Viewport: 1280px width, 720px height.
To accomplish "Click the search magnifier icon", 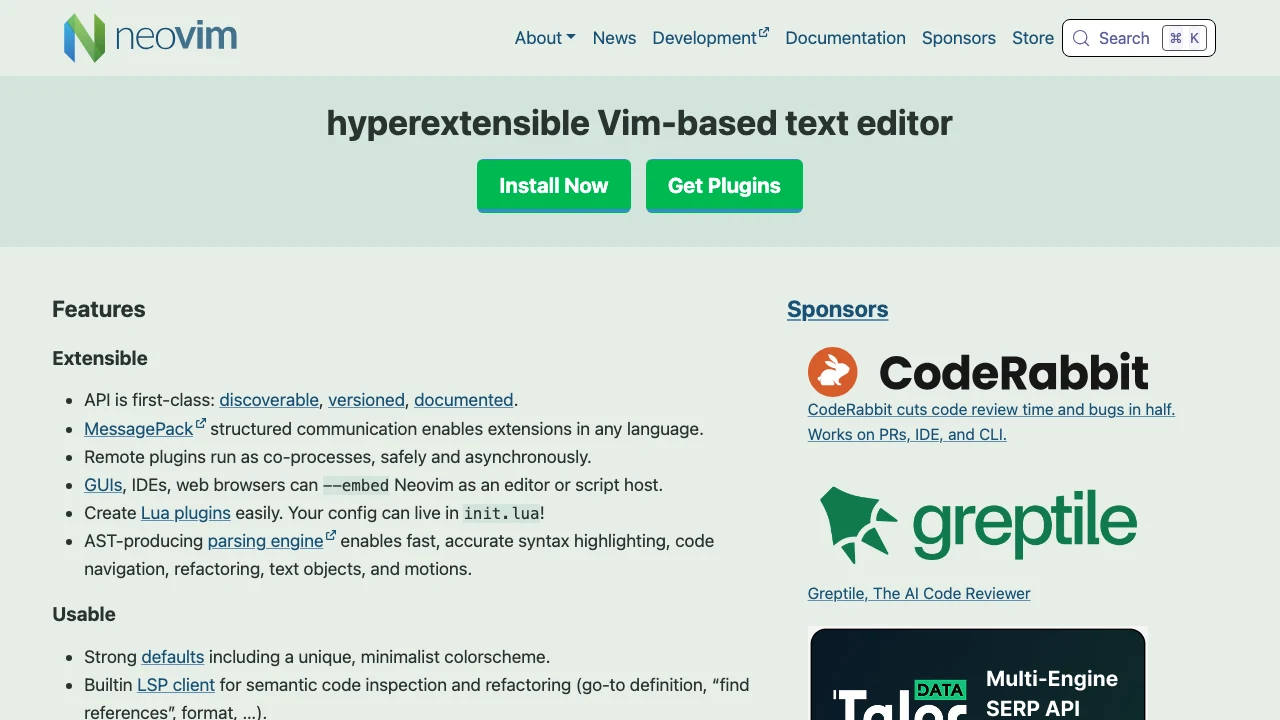I will tap(1081, 38).
